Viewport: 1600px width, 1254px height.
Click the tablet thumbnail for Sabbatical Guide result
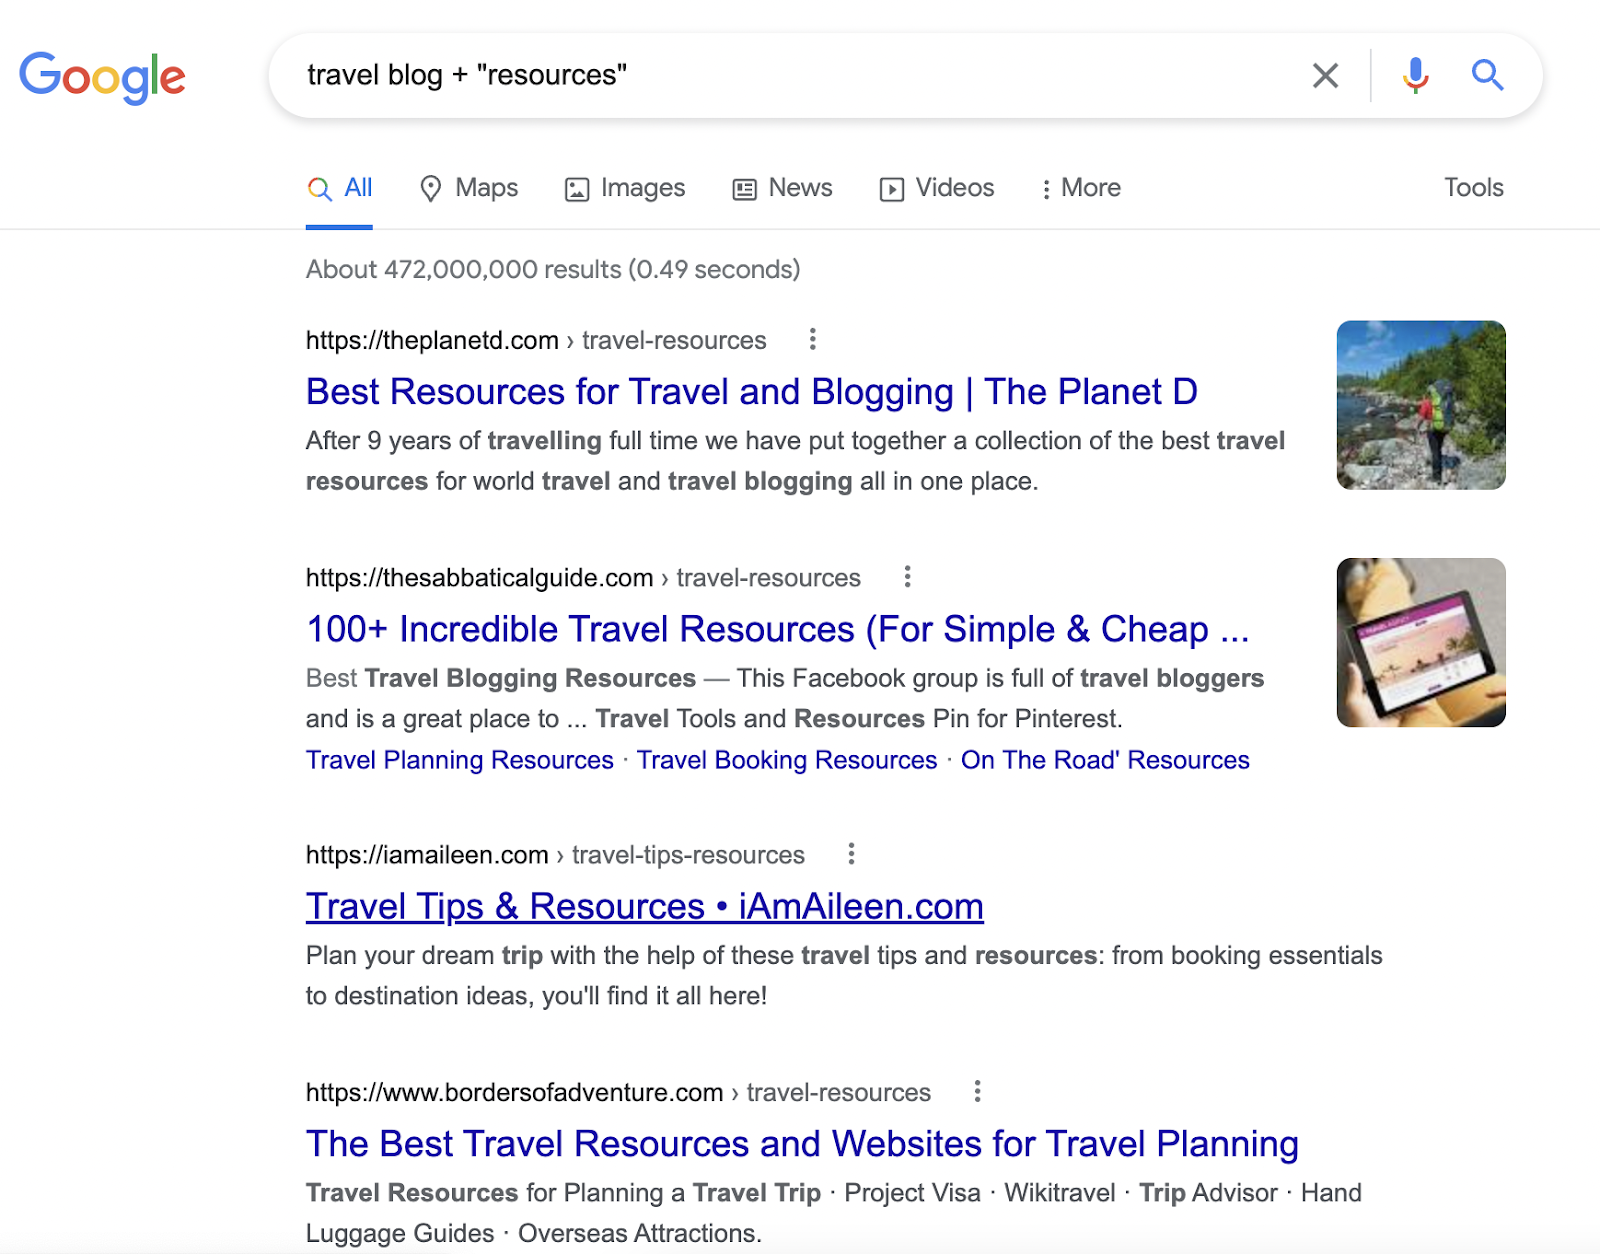tap(1421, 642)
